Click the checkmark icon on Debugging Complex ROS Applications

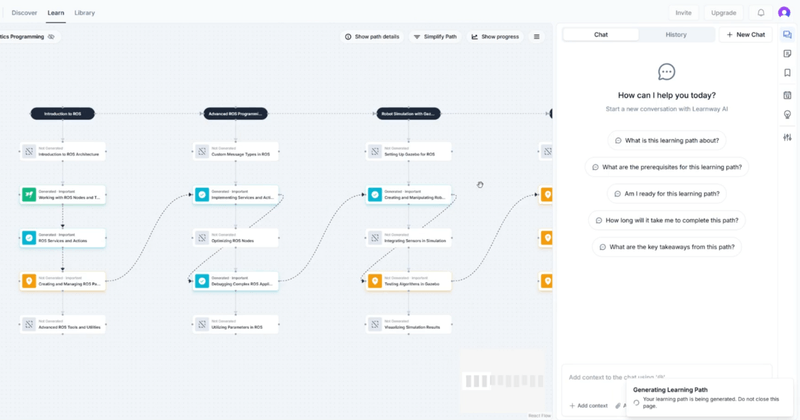click(x=202, y=281)
